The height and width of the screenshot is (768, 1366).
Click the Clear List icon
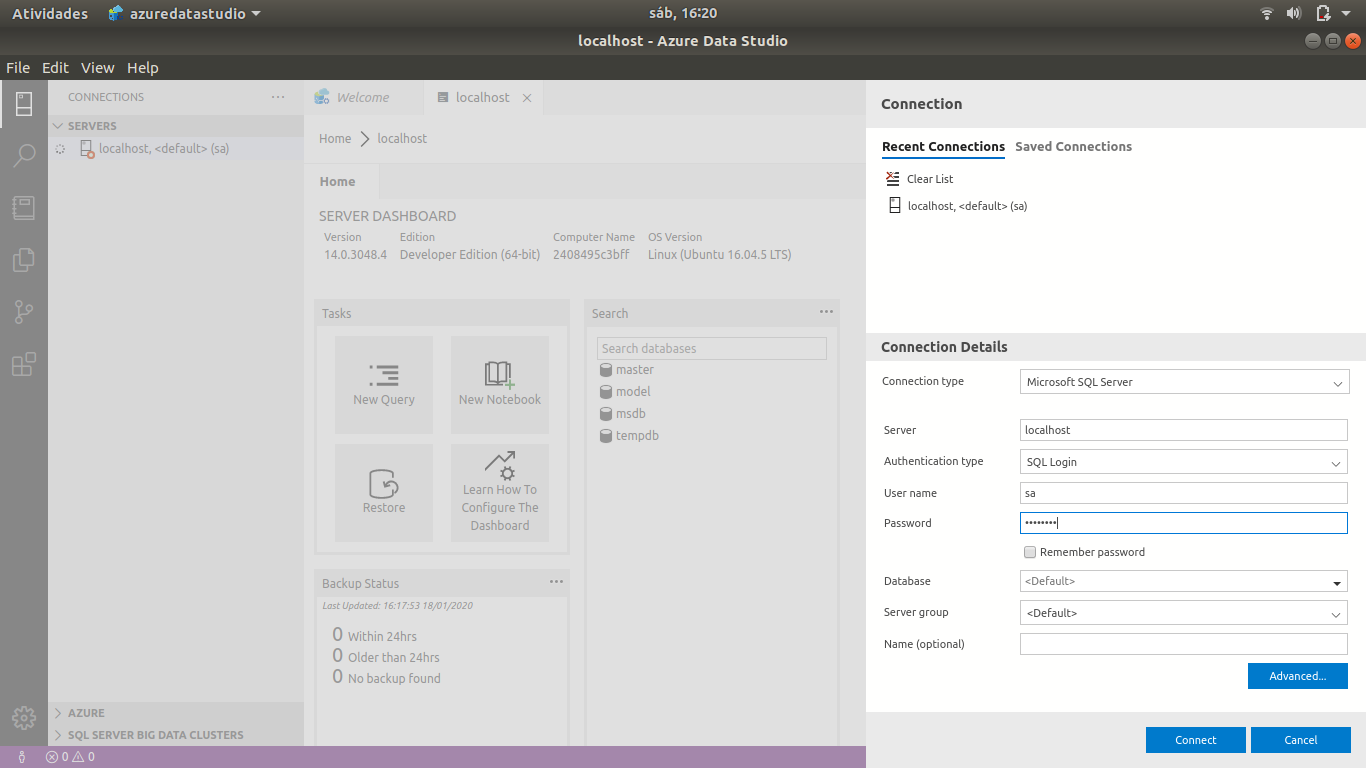[x=893, y=178]
